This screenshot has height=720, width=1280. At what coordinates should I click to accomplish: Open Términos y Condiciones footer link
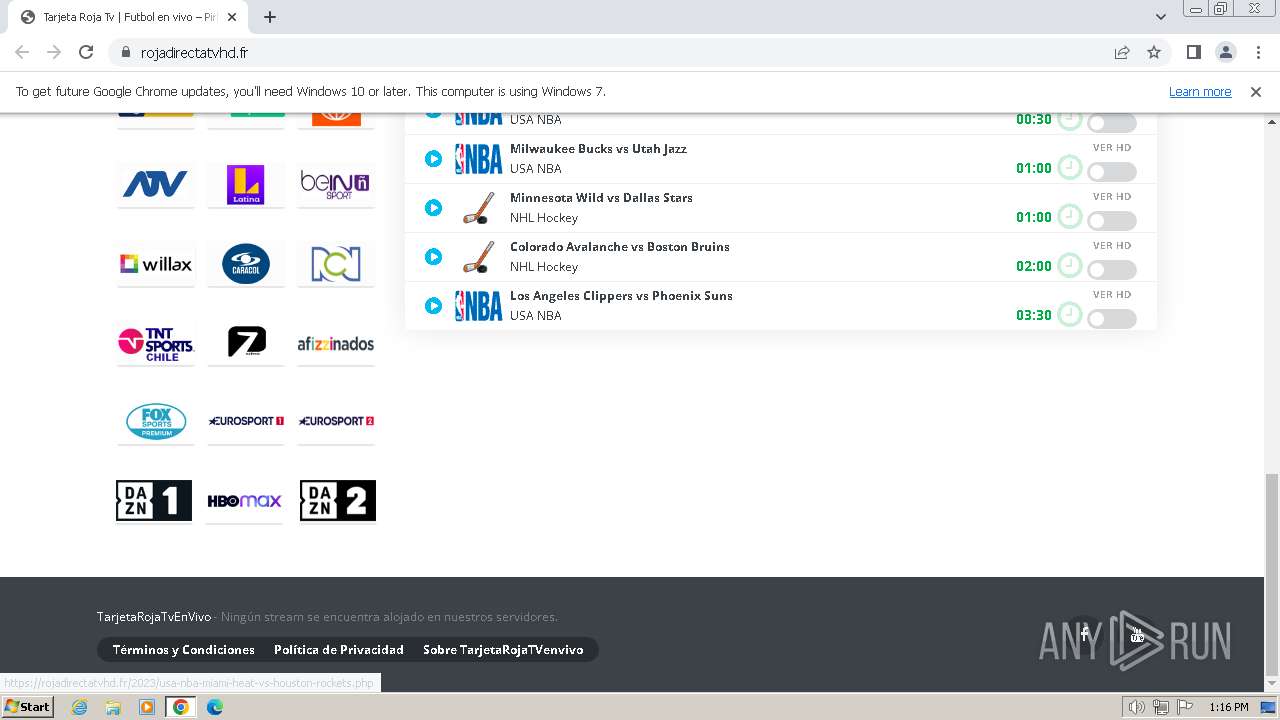(x=184, y=650)
